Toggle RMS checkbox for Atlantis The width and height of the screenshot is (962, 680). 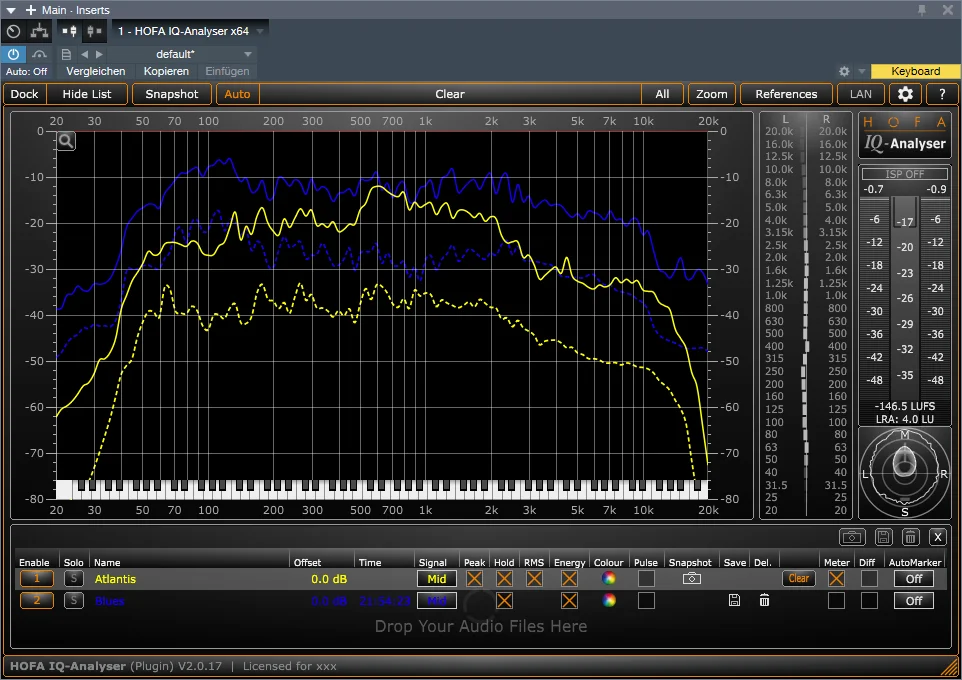(x=534, y=579)
